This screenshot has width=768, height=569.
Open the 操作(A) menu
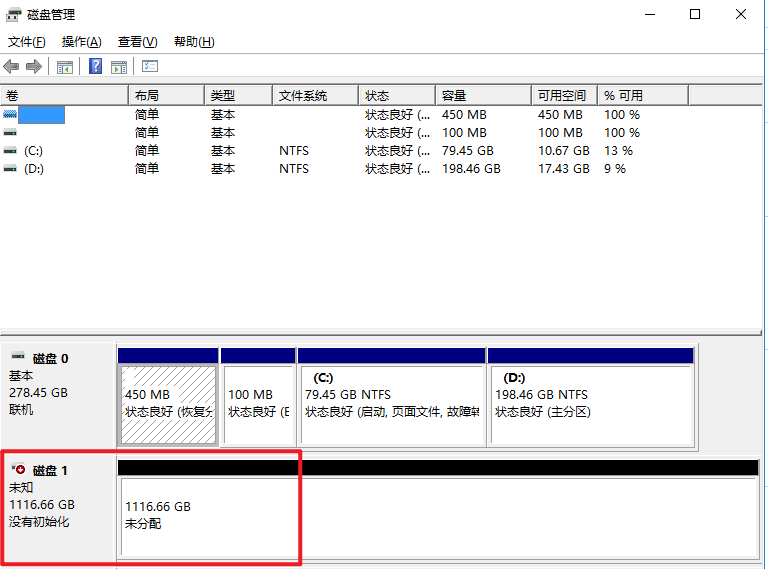coord(81,42)
